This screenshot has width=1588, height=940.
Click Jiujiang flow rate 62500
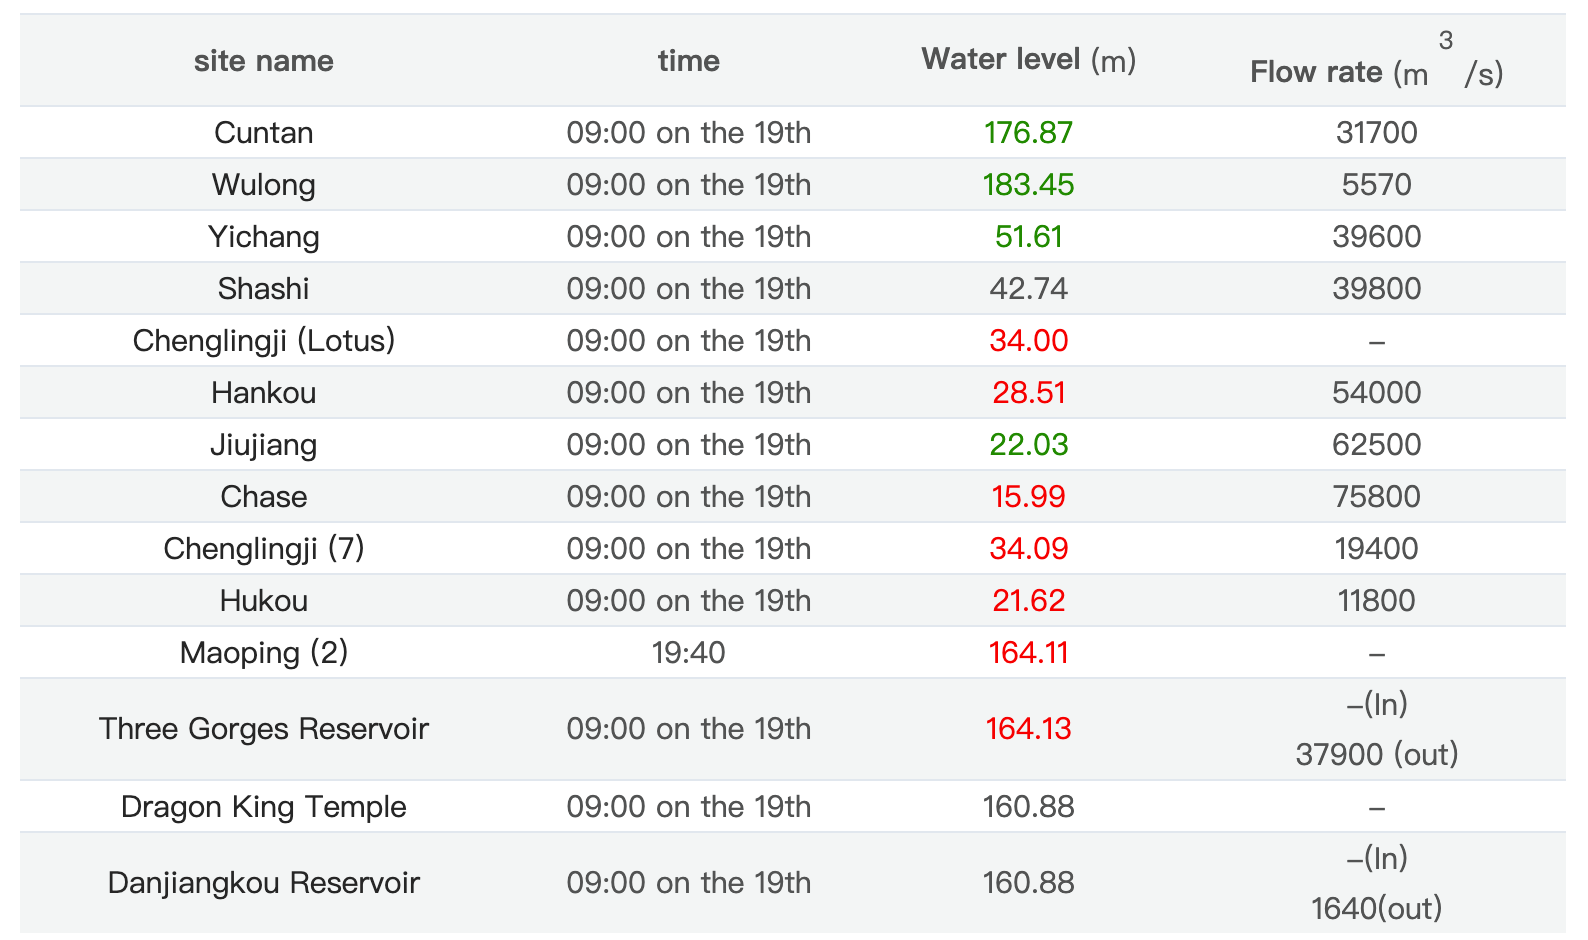(1377, 445)
